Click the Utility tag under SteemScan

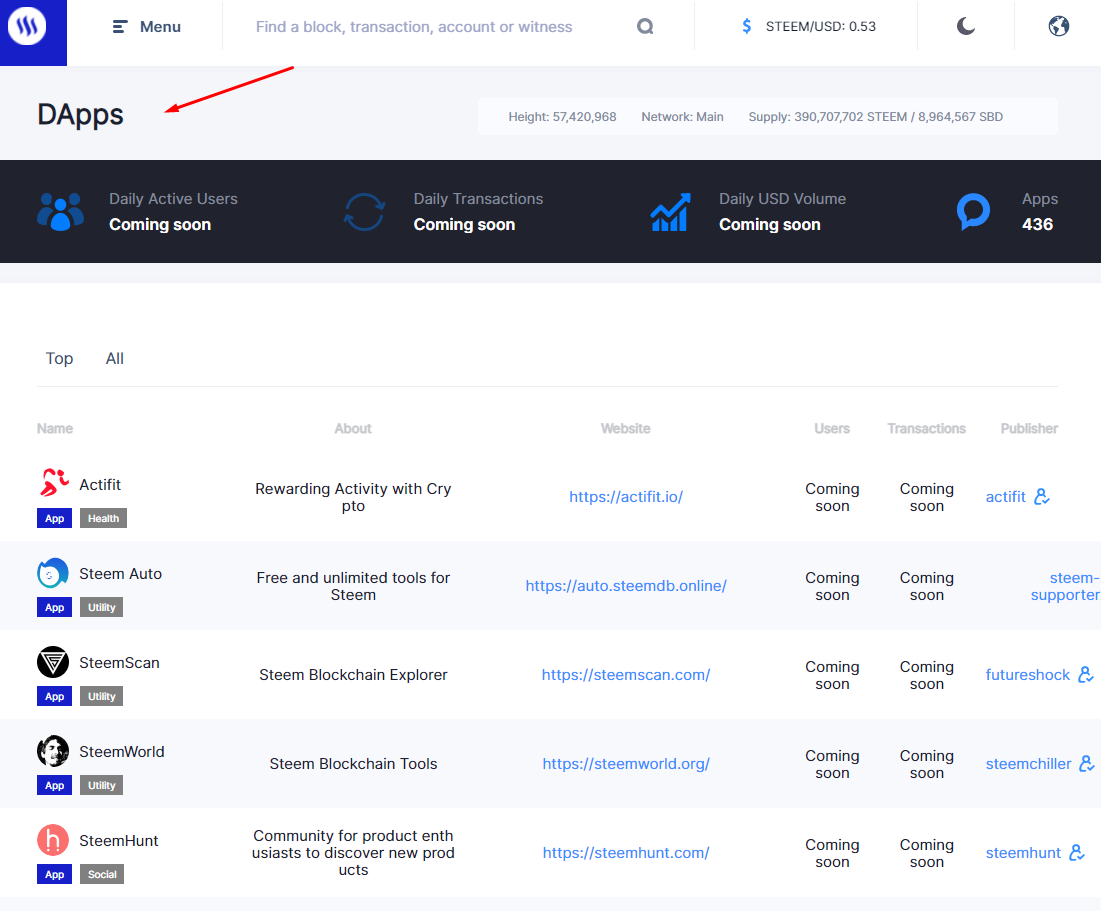pyautogui.click(x=102, y=697)
